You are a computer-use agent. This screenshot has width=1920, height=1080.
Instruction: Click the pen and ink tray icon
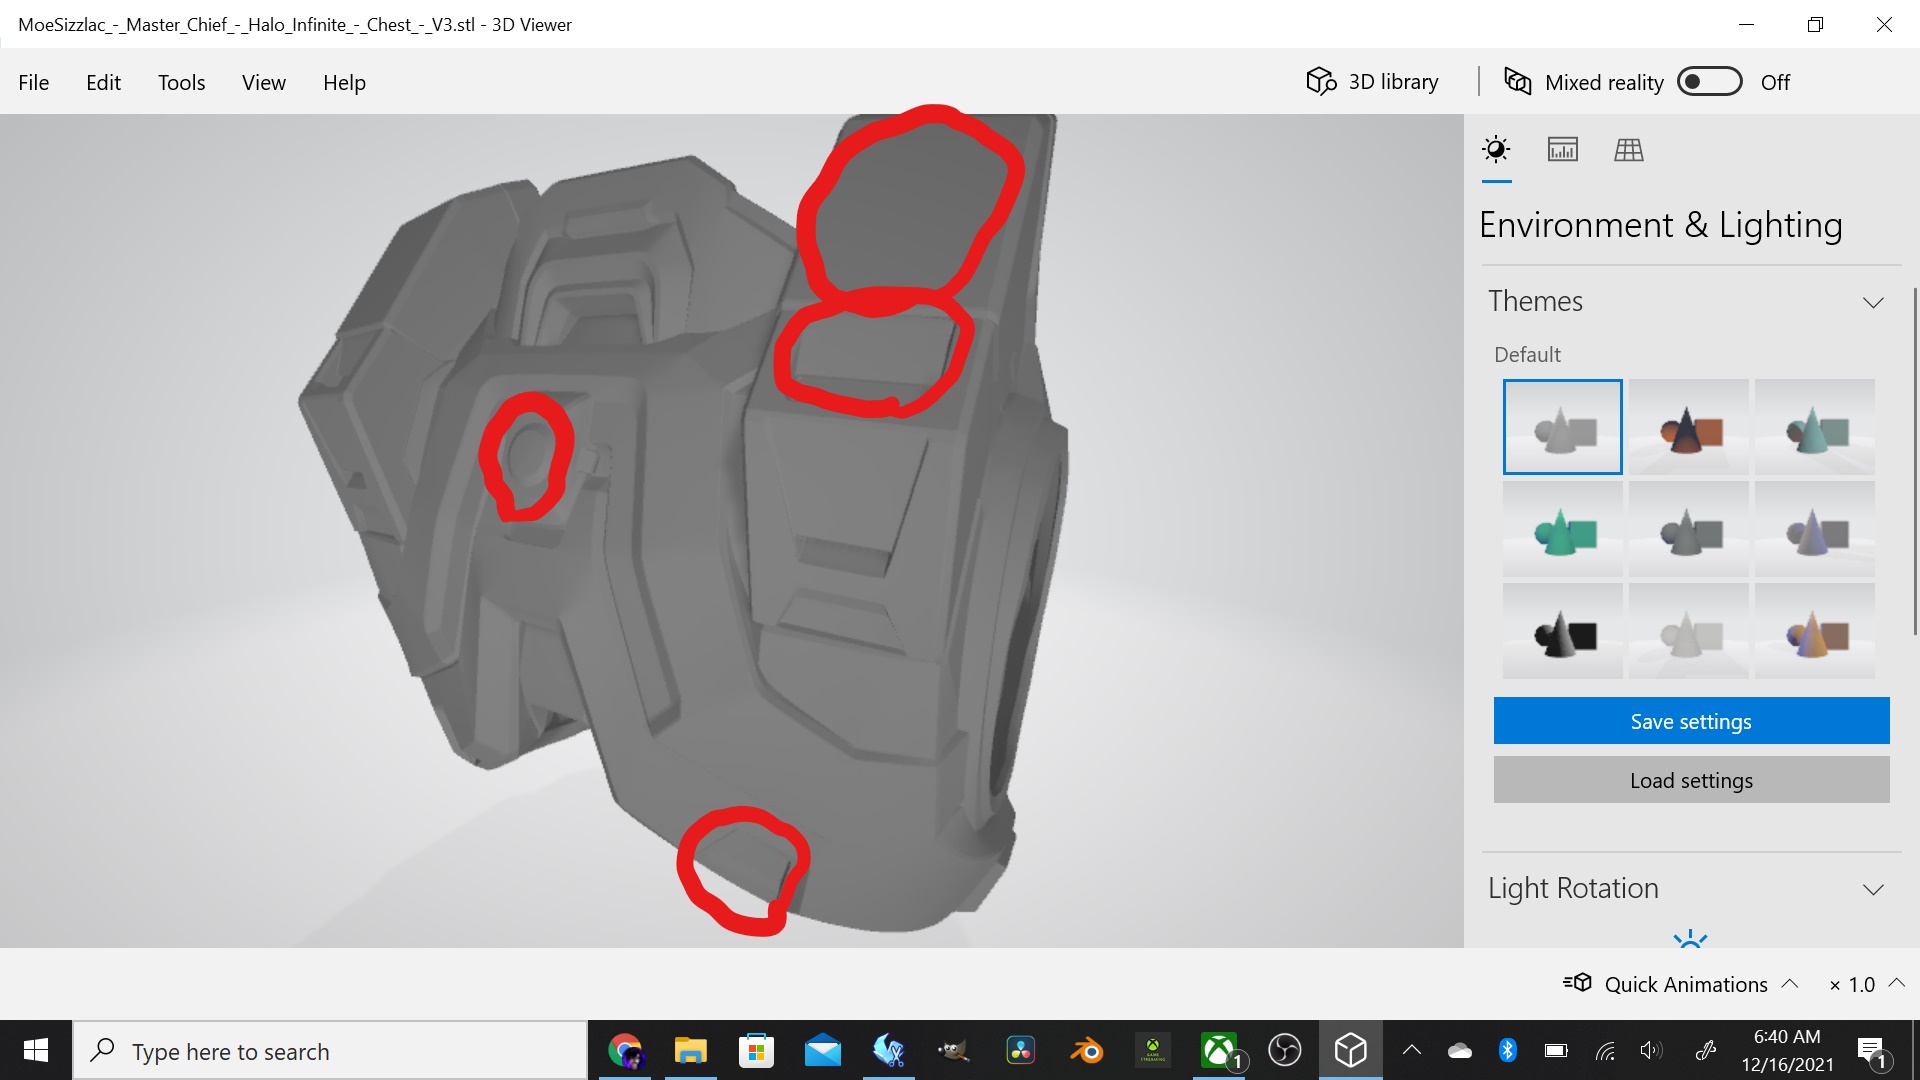(1706, 1050)
